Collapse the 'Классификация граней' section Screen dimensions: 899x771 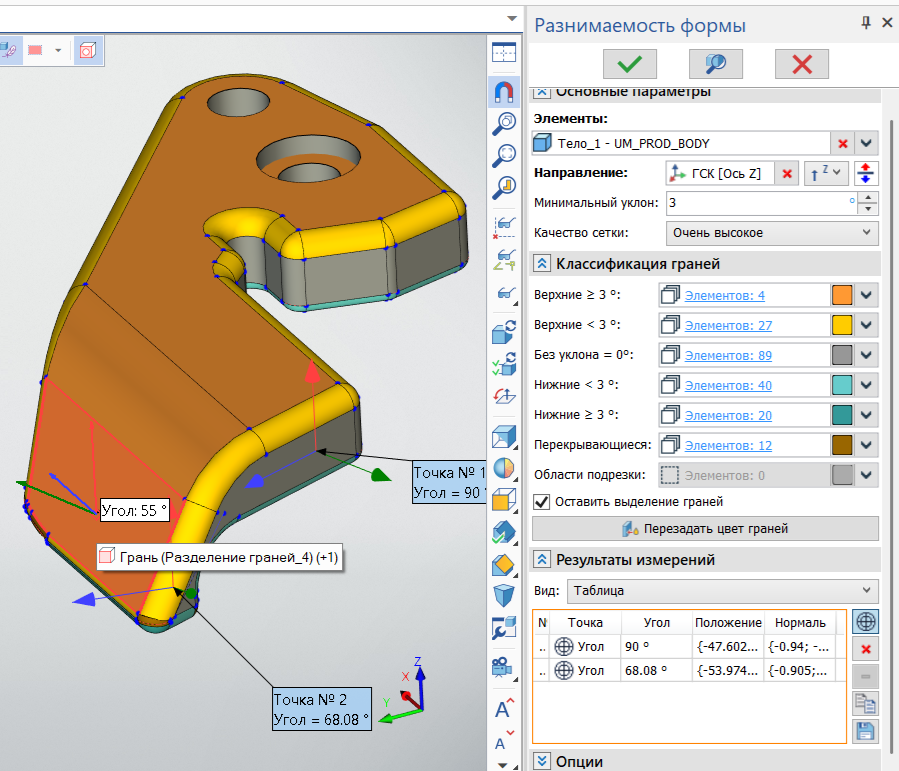tap(542, 264)
